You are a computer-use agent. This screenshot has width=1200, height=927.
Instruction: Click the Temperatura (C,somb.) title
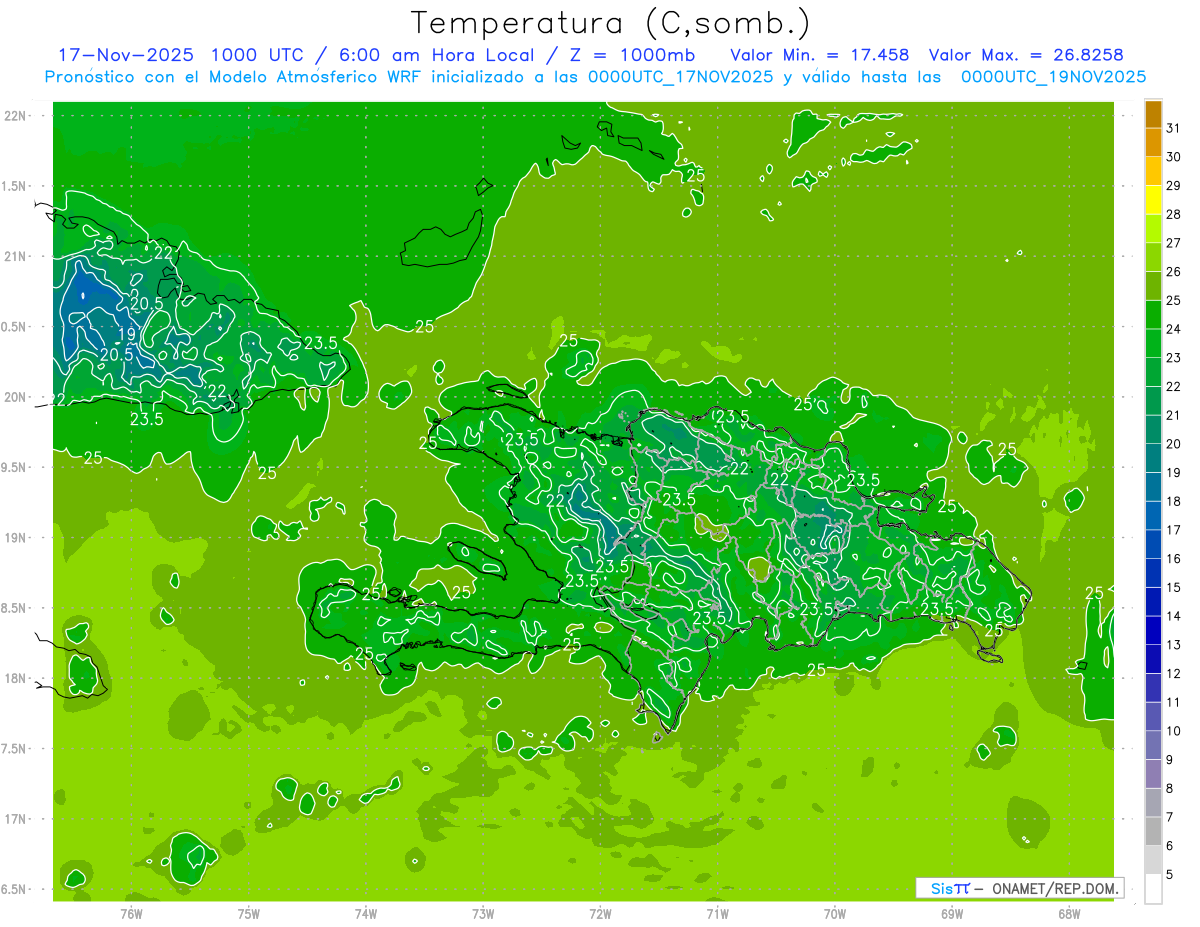click(612, 22)
